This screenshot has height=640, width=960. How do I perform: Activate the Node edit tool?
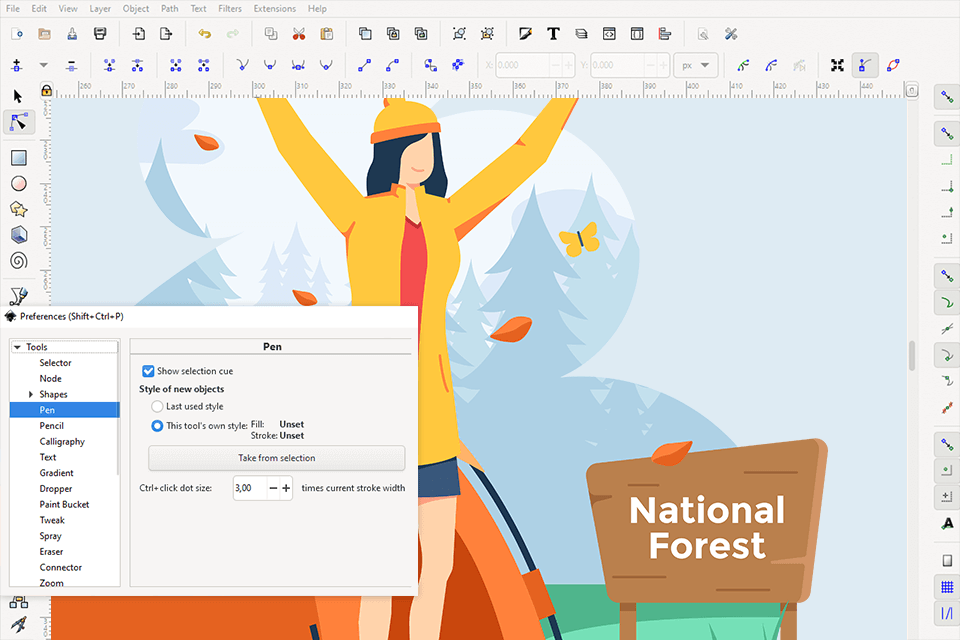pyautogui.click(x=18, y=122)
